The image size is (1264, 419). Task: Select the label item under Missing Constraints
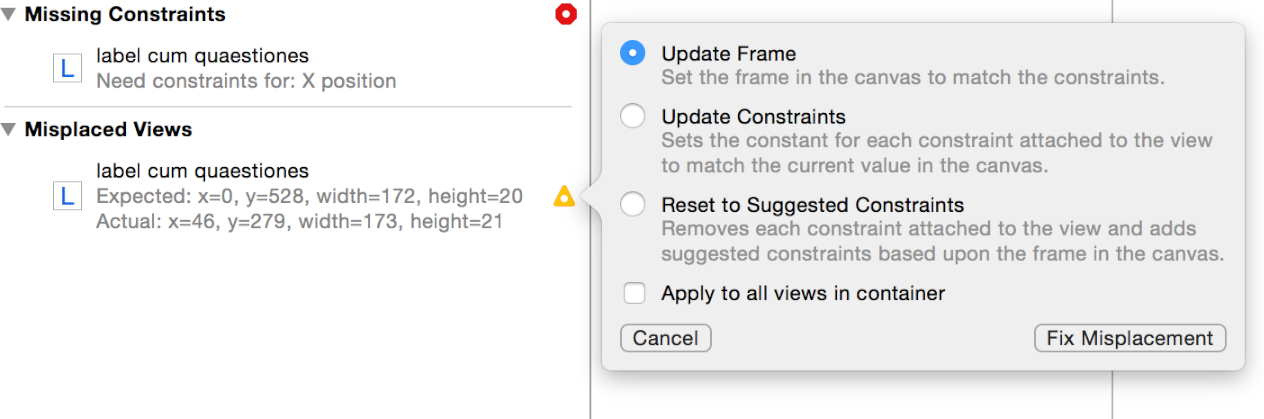coord(202,56)
